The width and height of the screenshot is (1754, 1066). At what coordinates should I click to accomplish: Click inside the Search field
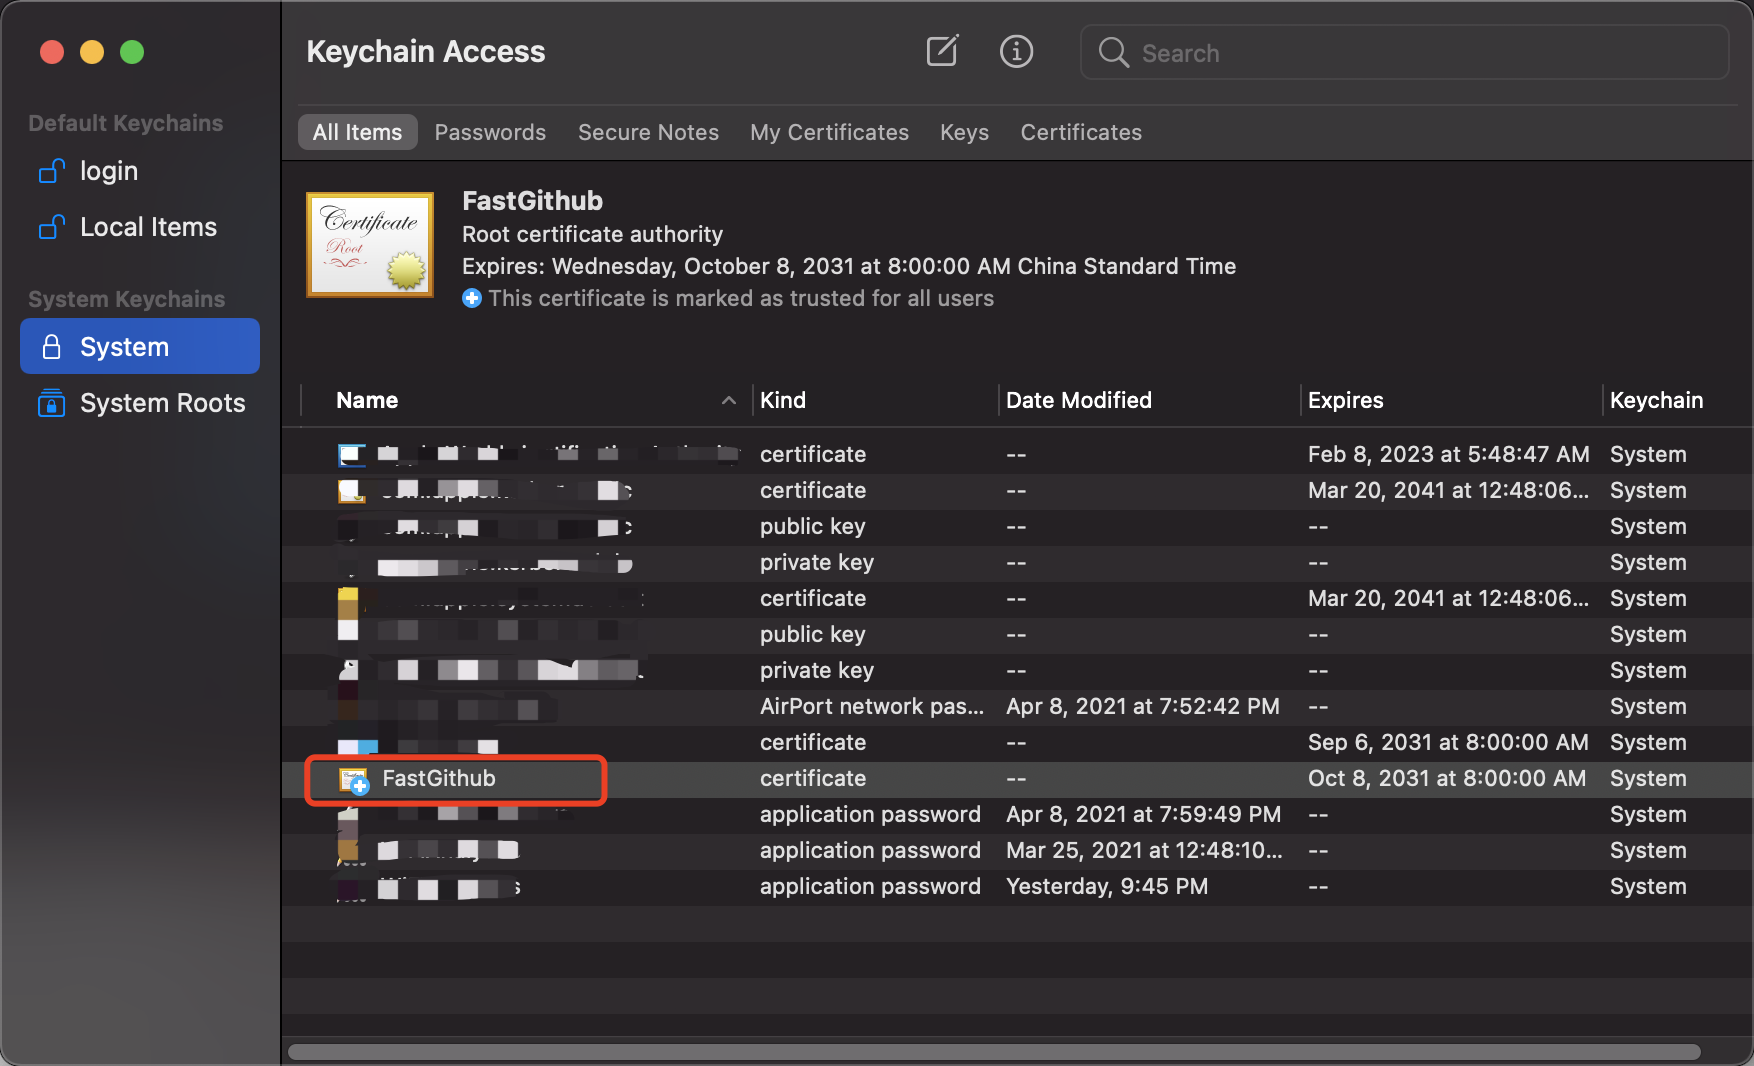tap(1420, 53)
